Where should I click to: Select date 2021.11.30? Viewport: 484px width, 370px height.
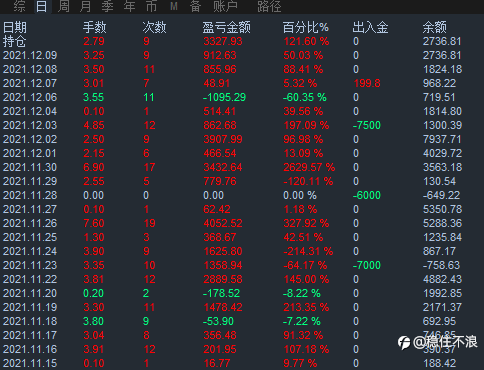click(30, 167)
